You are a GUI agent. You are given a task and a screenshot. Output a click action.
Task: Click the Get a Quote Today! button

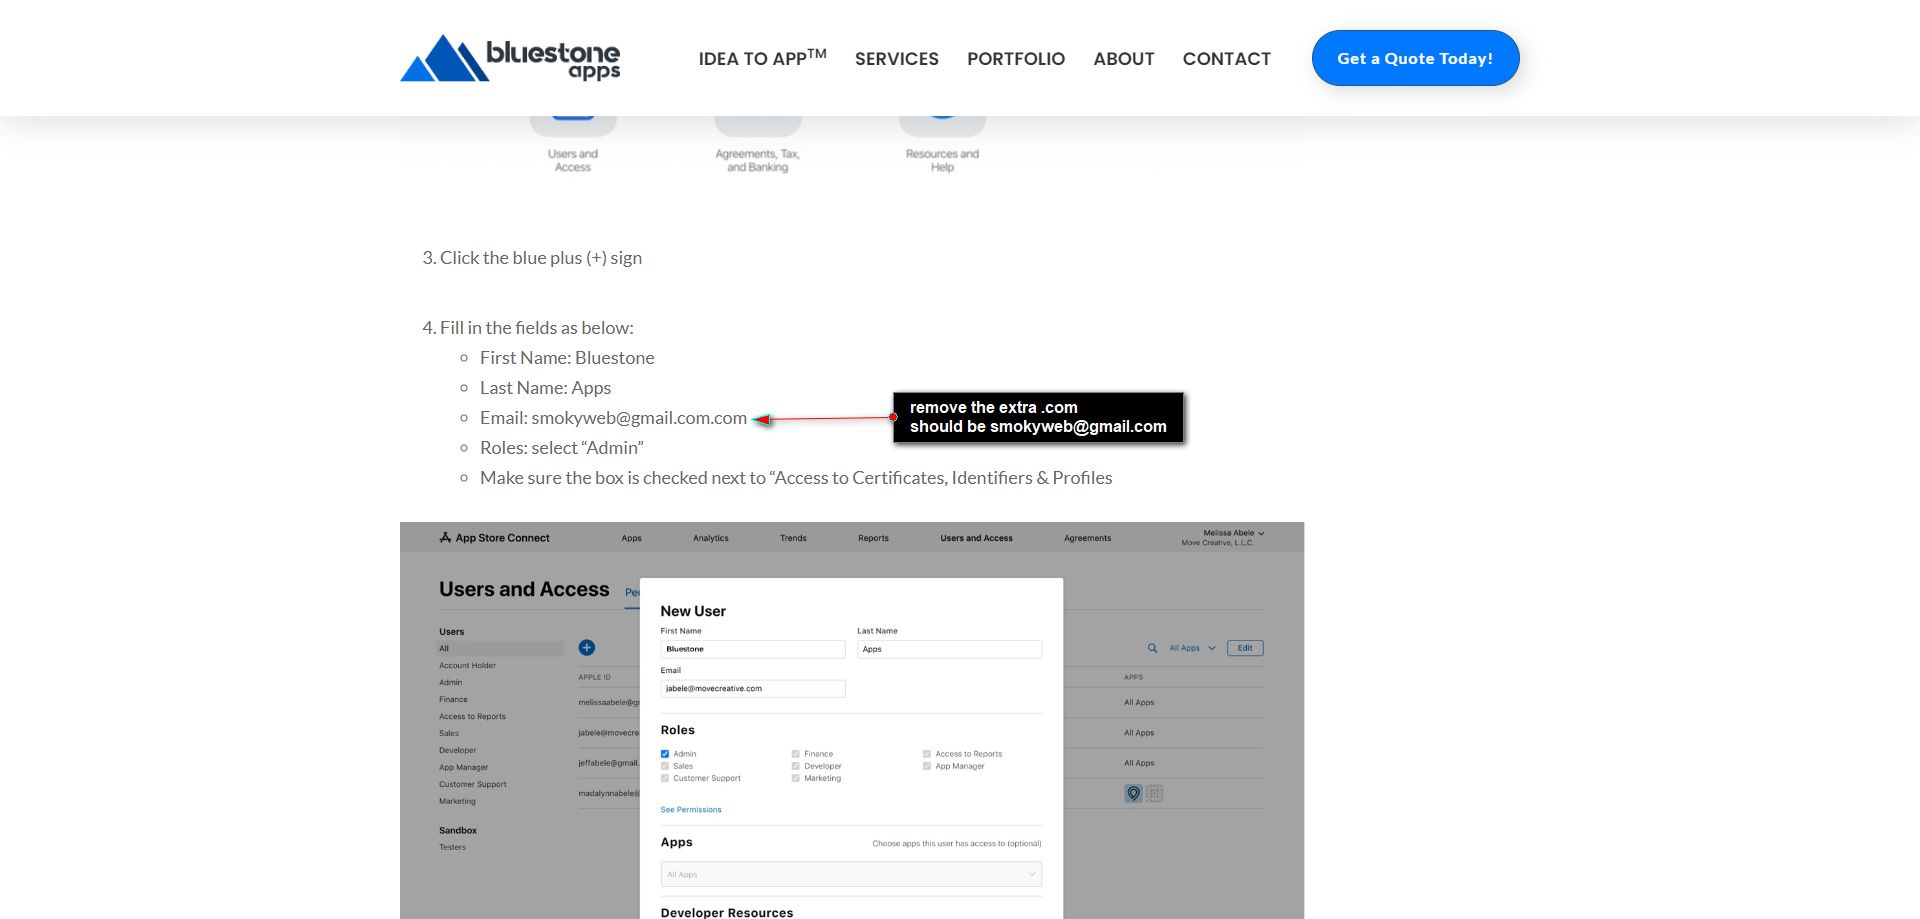pyautogui.click(x=1415, y=58)
